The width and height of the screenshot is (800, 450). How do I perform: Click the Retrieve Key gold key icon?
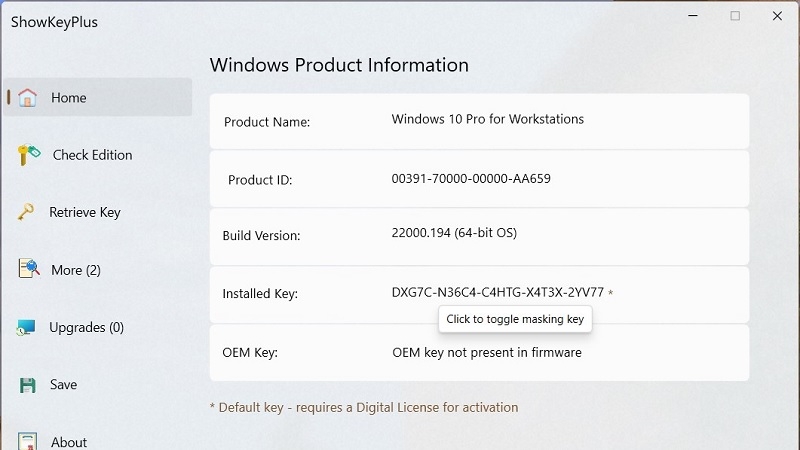pos(28,212)
